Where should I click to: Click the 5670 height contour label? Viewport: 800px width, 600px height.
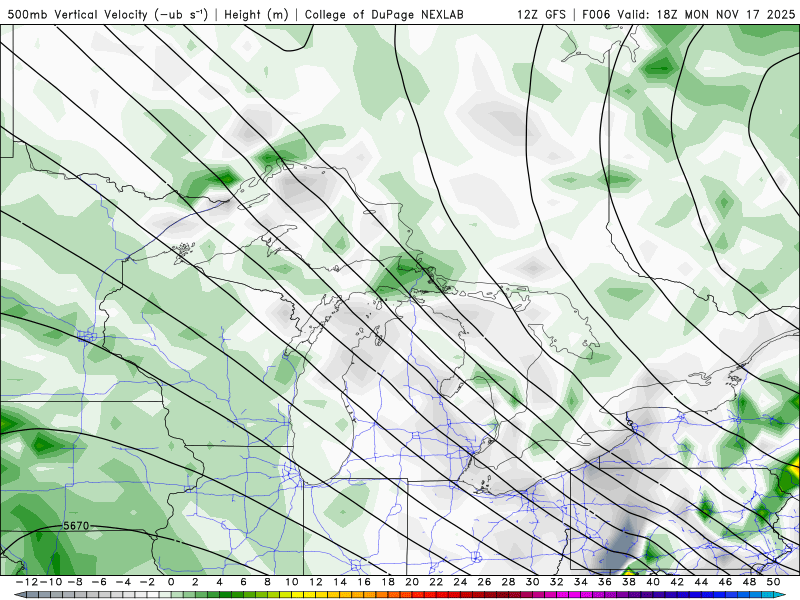(x=76, y=526)
